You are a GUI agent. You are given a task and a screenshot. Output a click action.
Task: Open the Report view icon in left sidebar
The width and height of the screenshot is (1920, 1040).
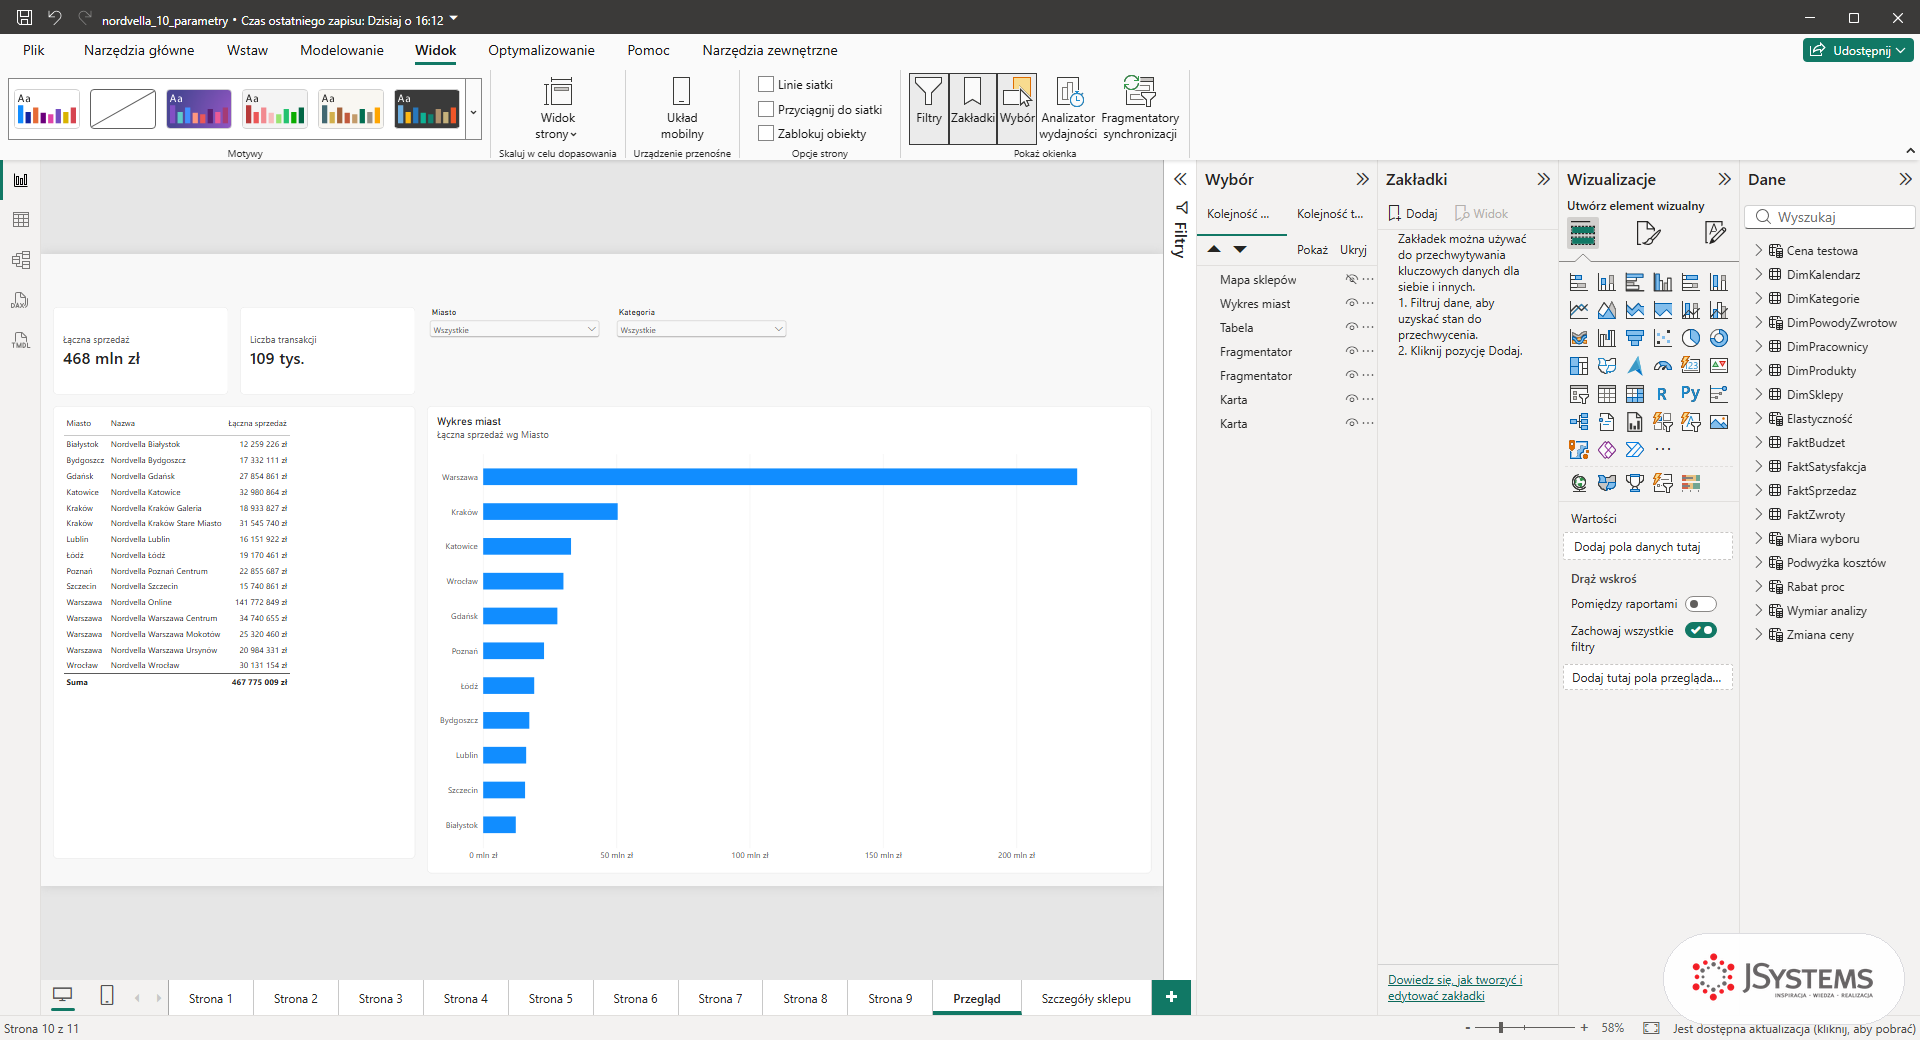[x=20, y=180]
